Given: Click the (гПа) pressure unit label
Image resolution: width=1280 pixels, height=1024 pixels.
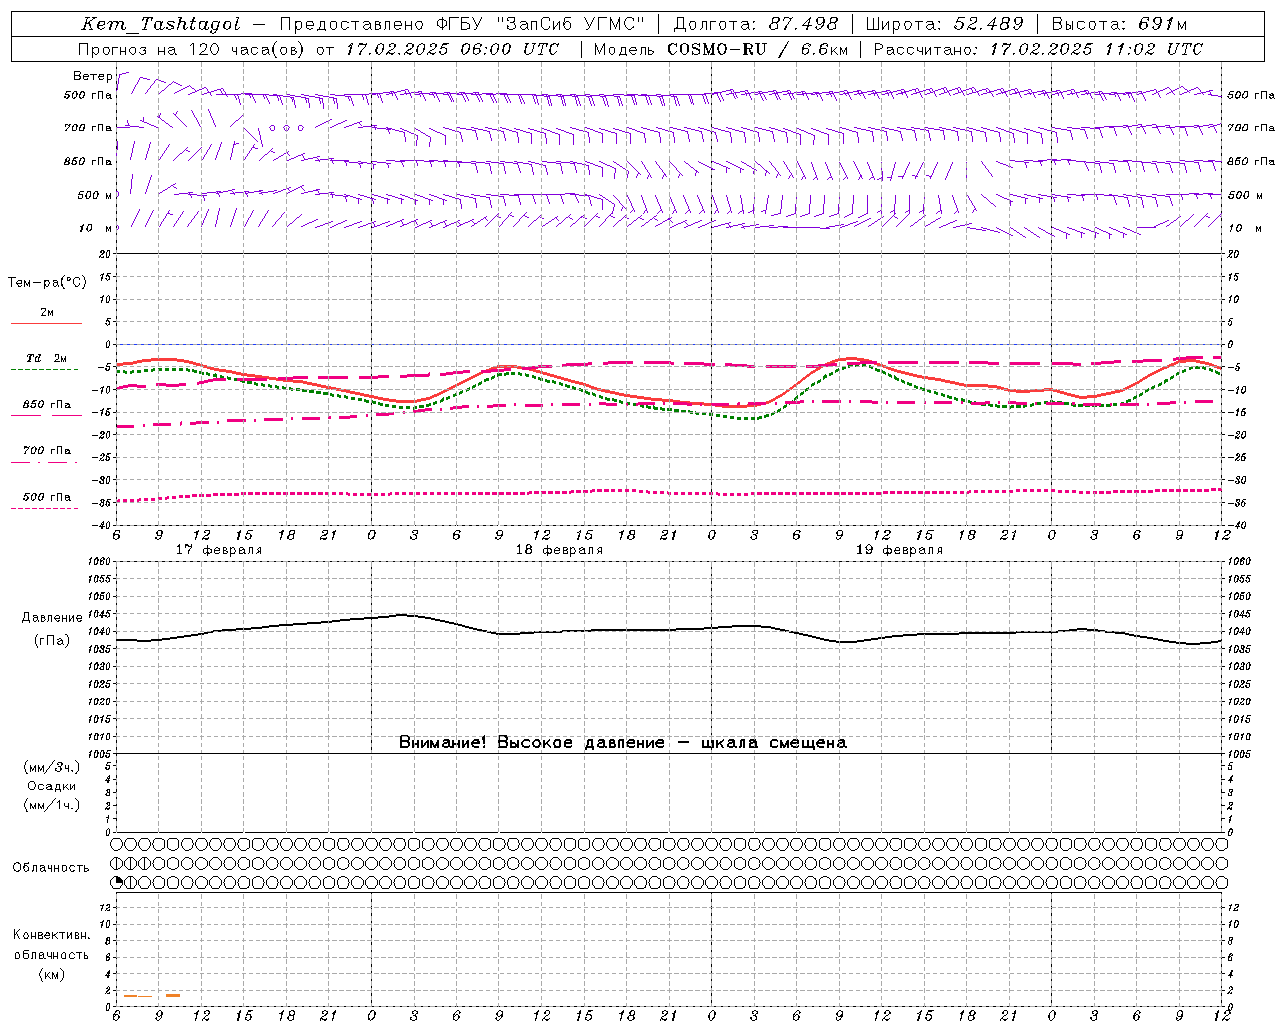Looking at the screenshot, I should [x=52, y=640].
